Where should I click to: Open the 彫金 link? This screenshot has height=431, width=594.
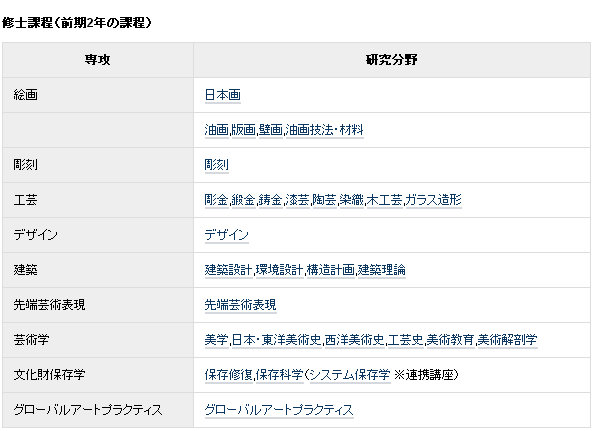coord(216,200)
